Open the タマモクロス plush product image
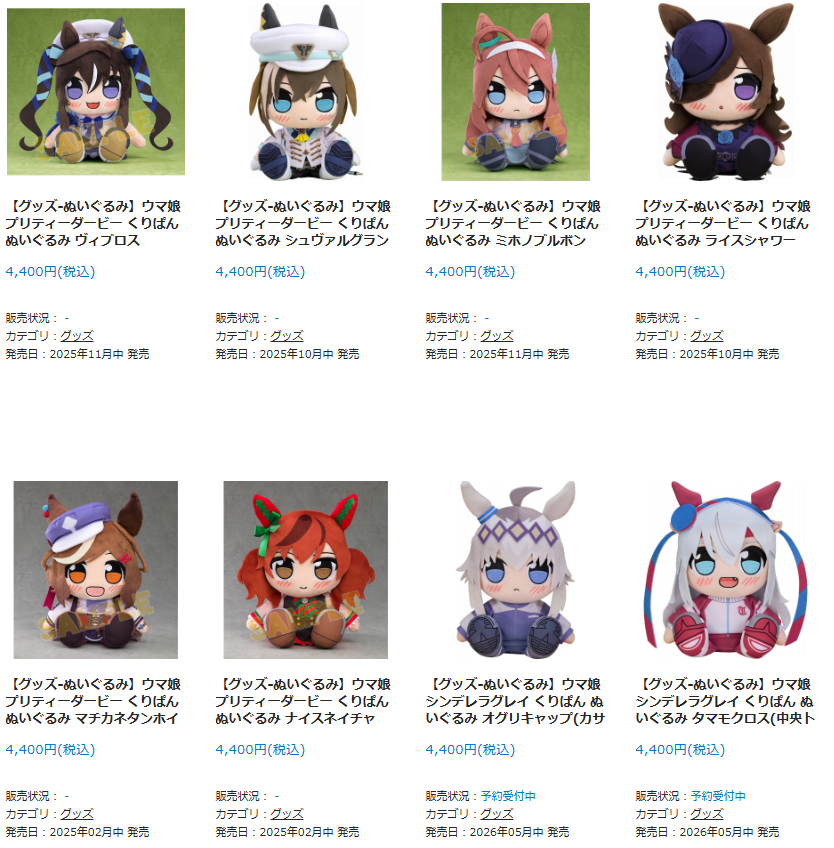Image resolution: width=834 pixels, height=848 pixels. coord(726,569)
